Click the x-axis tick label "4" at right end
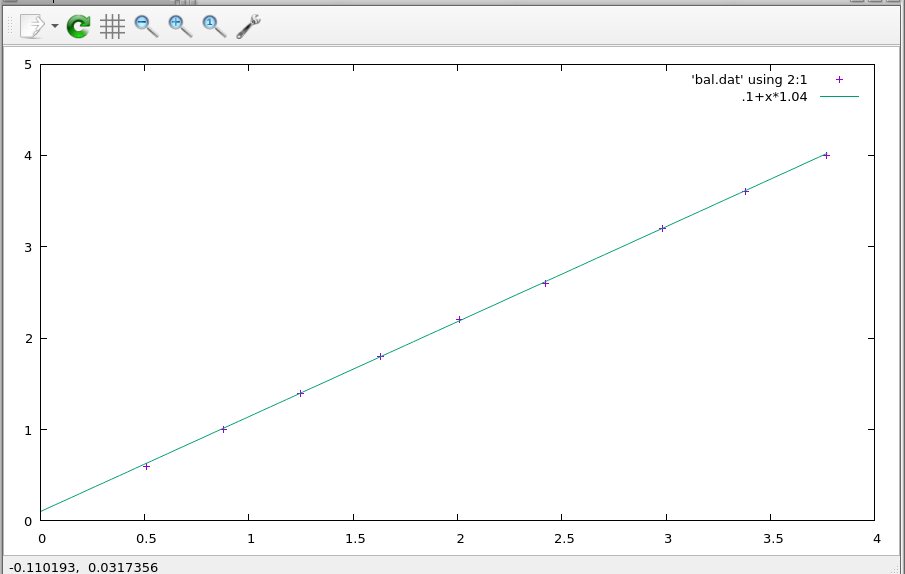 (877, 539)
